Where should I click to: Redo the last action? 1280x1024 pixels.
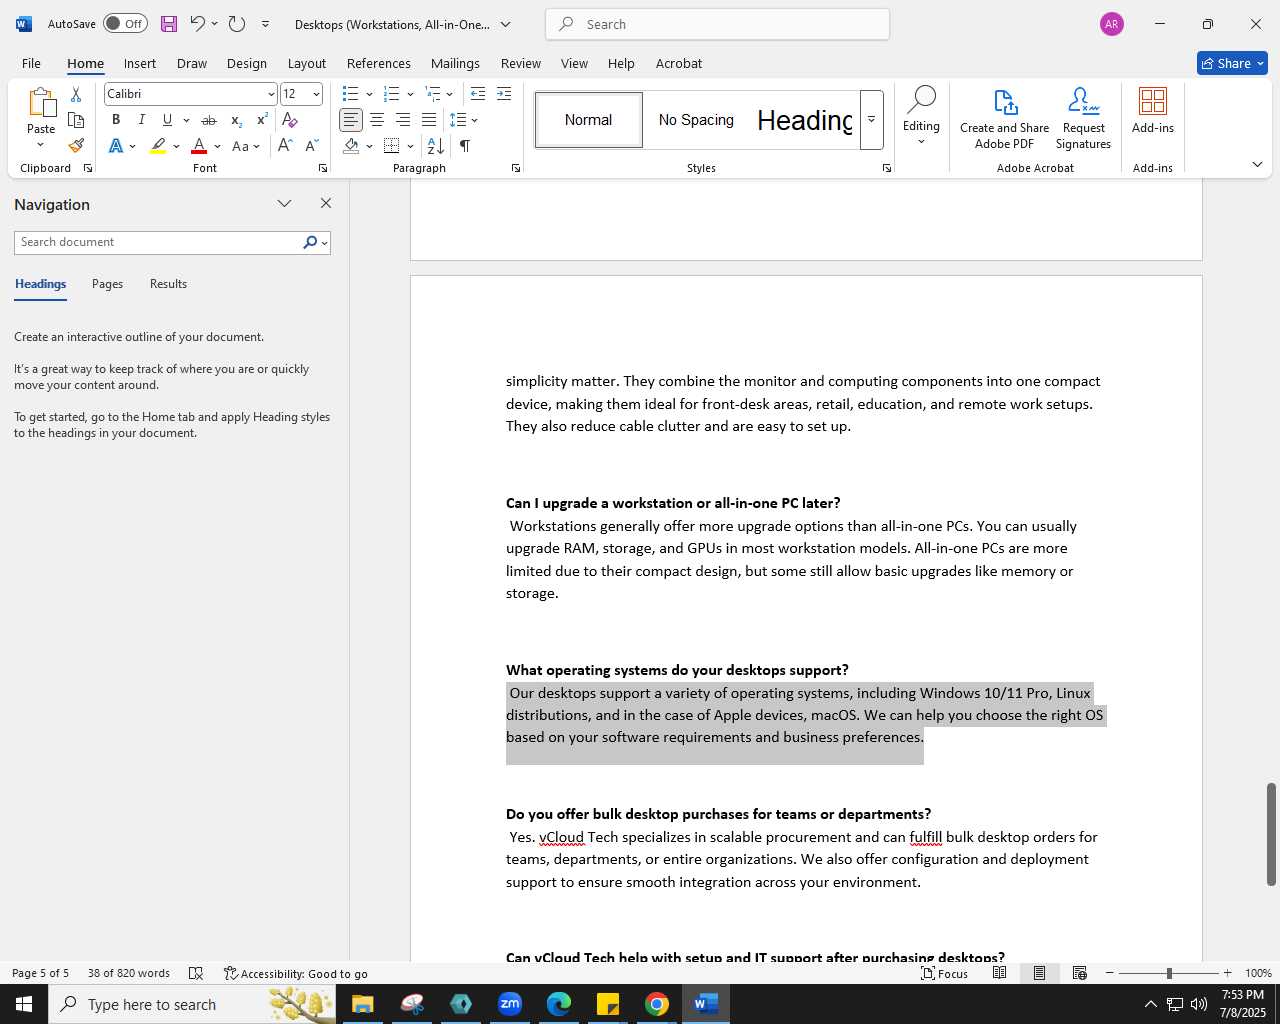pos(237,24)
